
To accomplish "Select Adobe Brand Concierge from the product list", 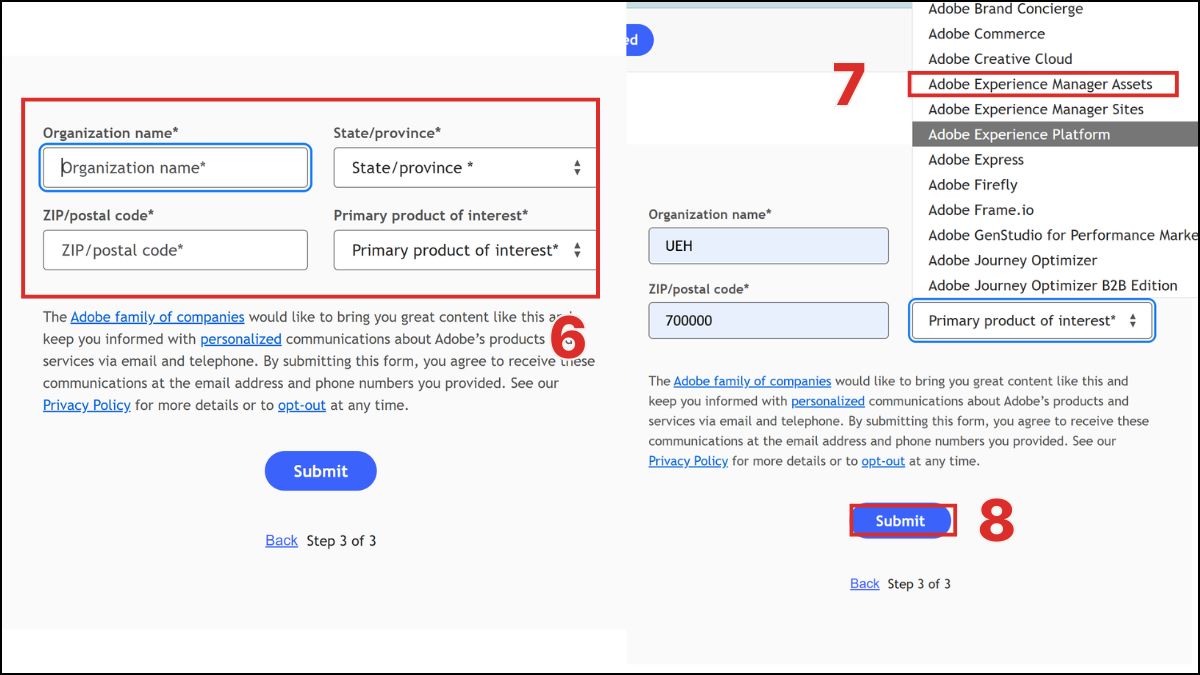I will pyautogui.click(x=1005, y=9).
